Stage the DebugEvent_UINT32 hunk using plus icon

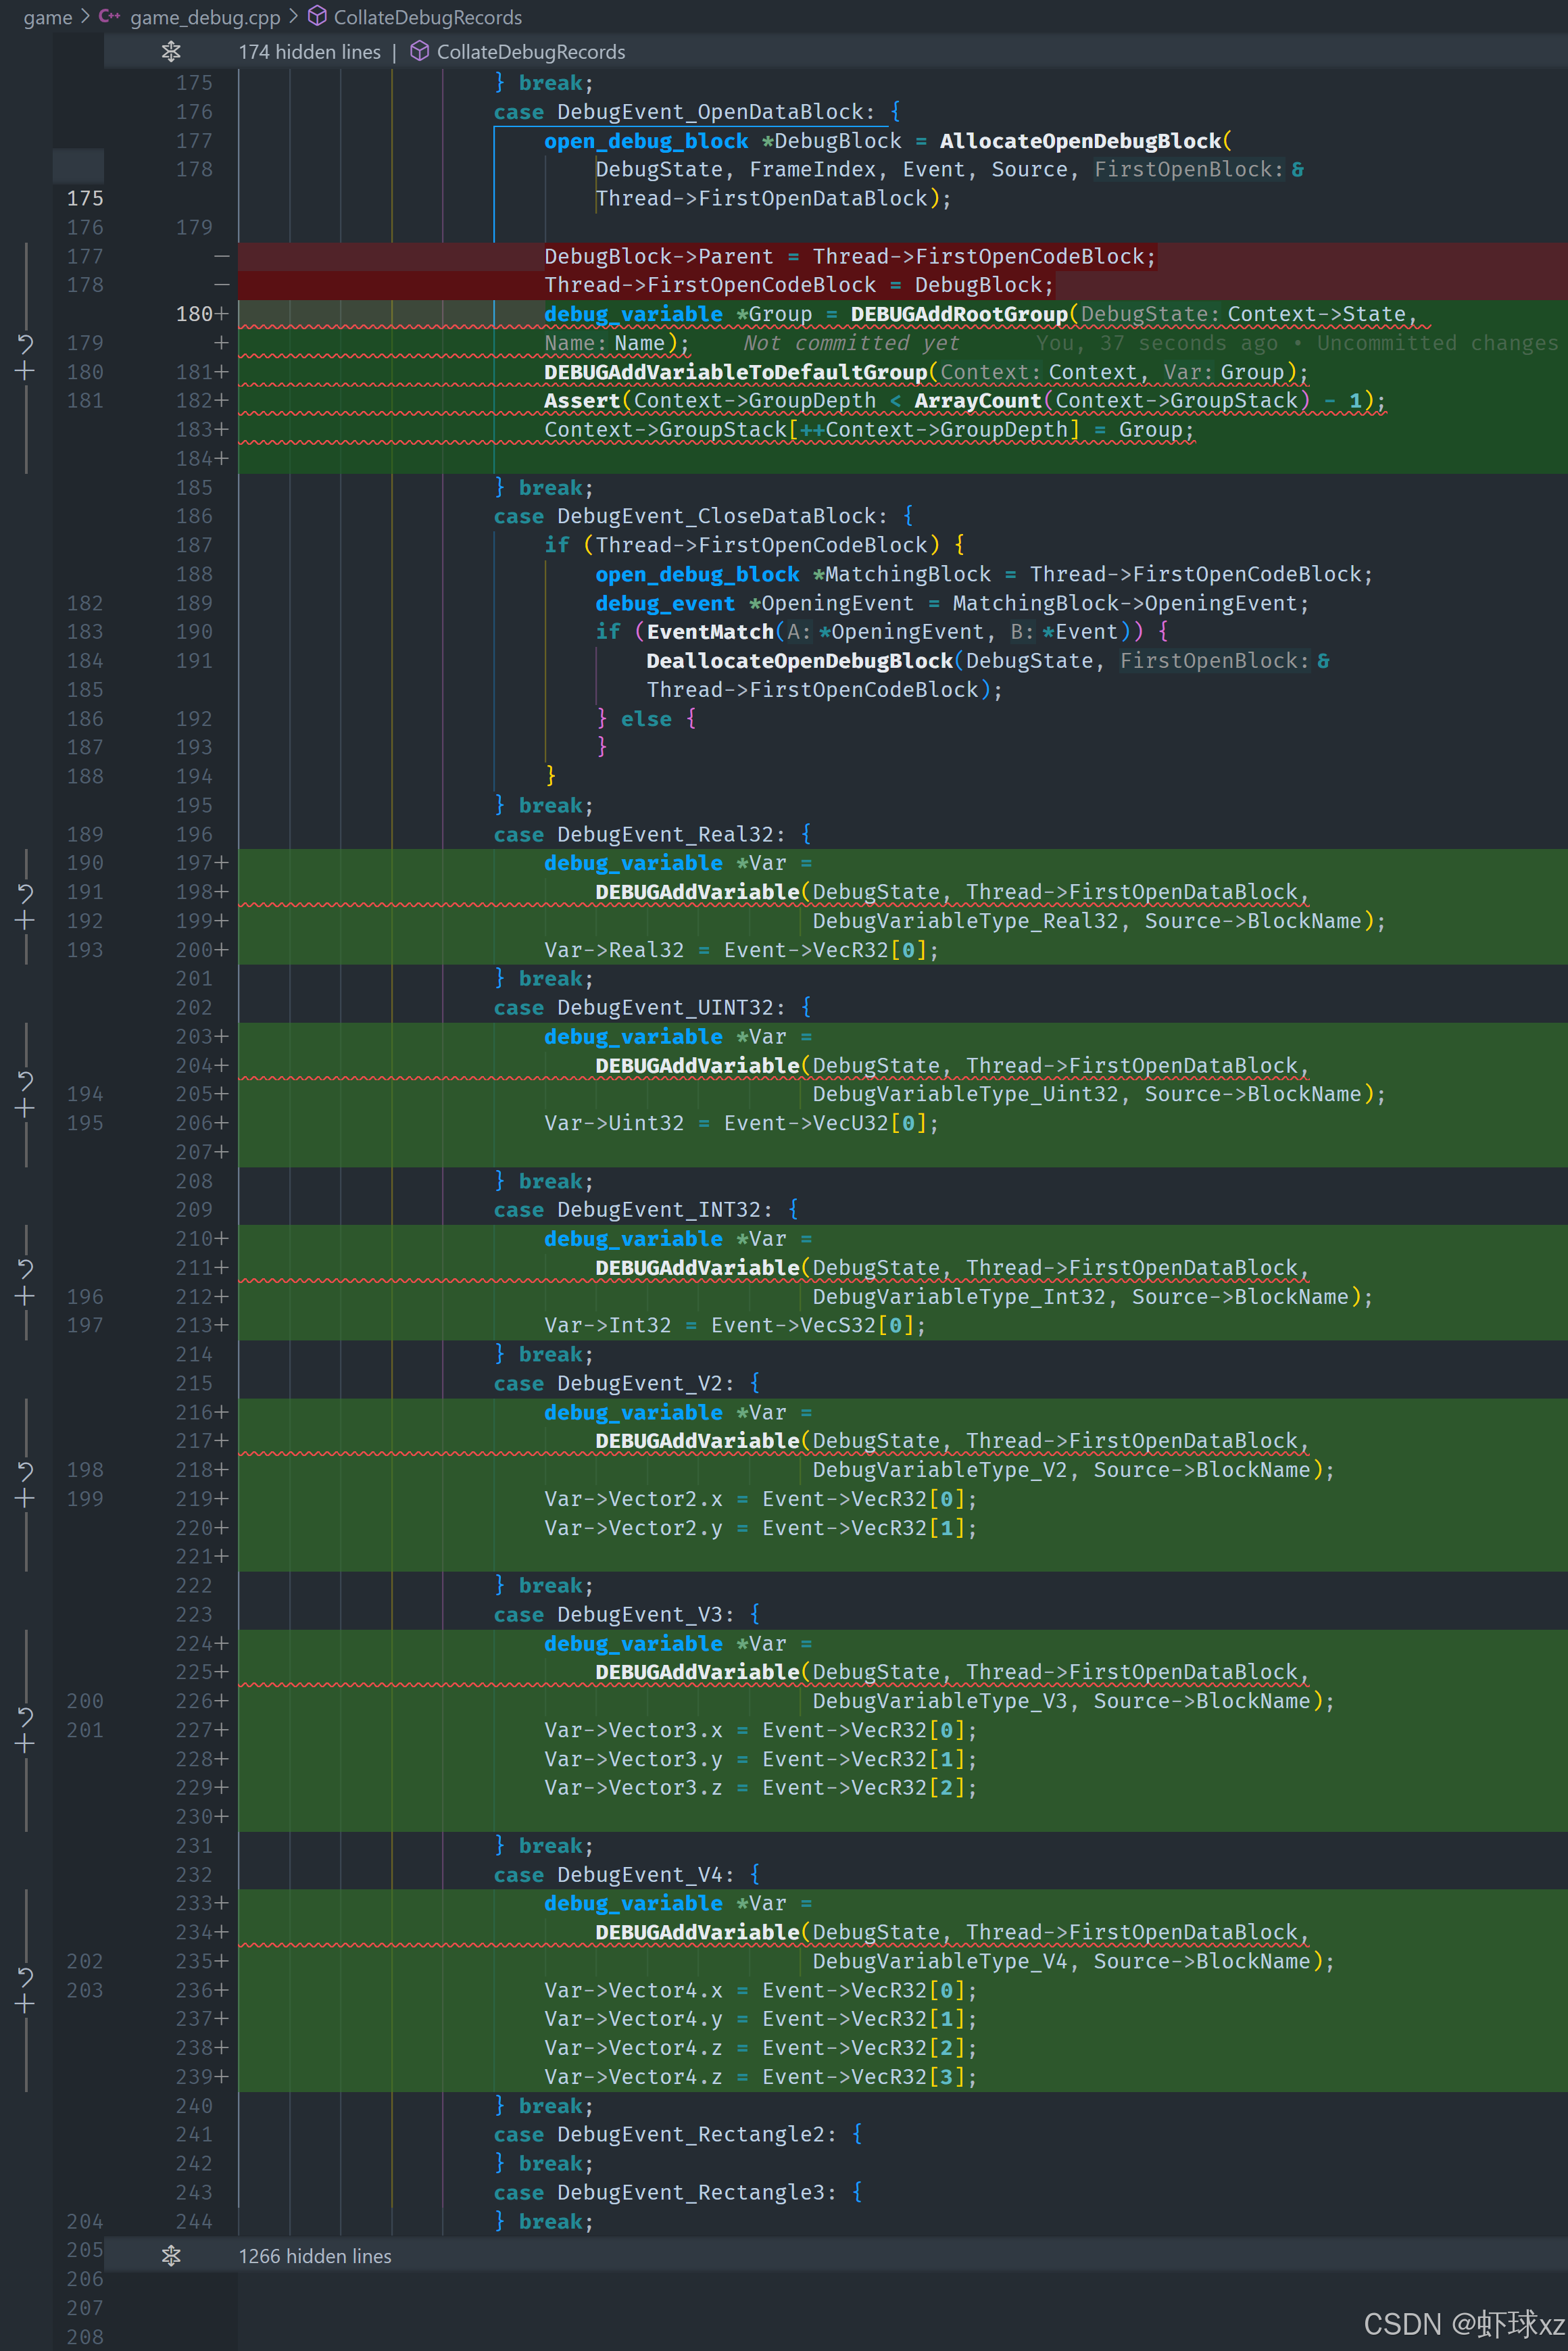[x=25, y=1108]
